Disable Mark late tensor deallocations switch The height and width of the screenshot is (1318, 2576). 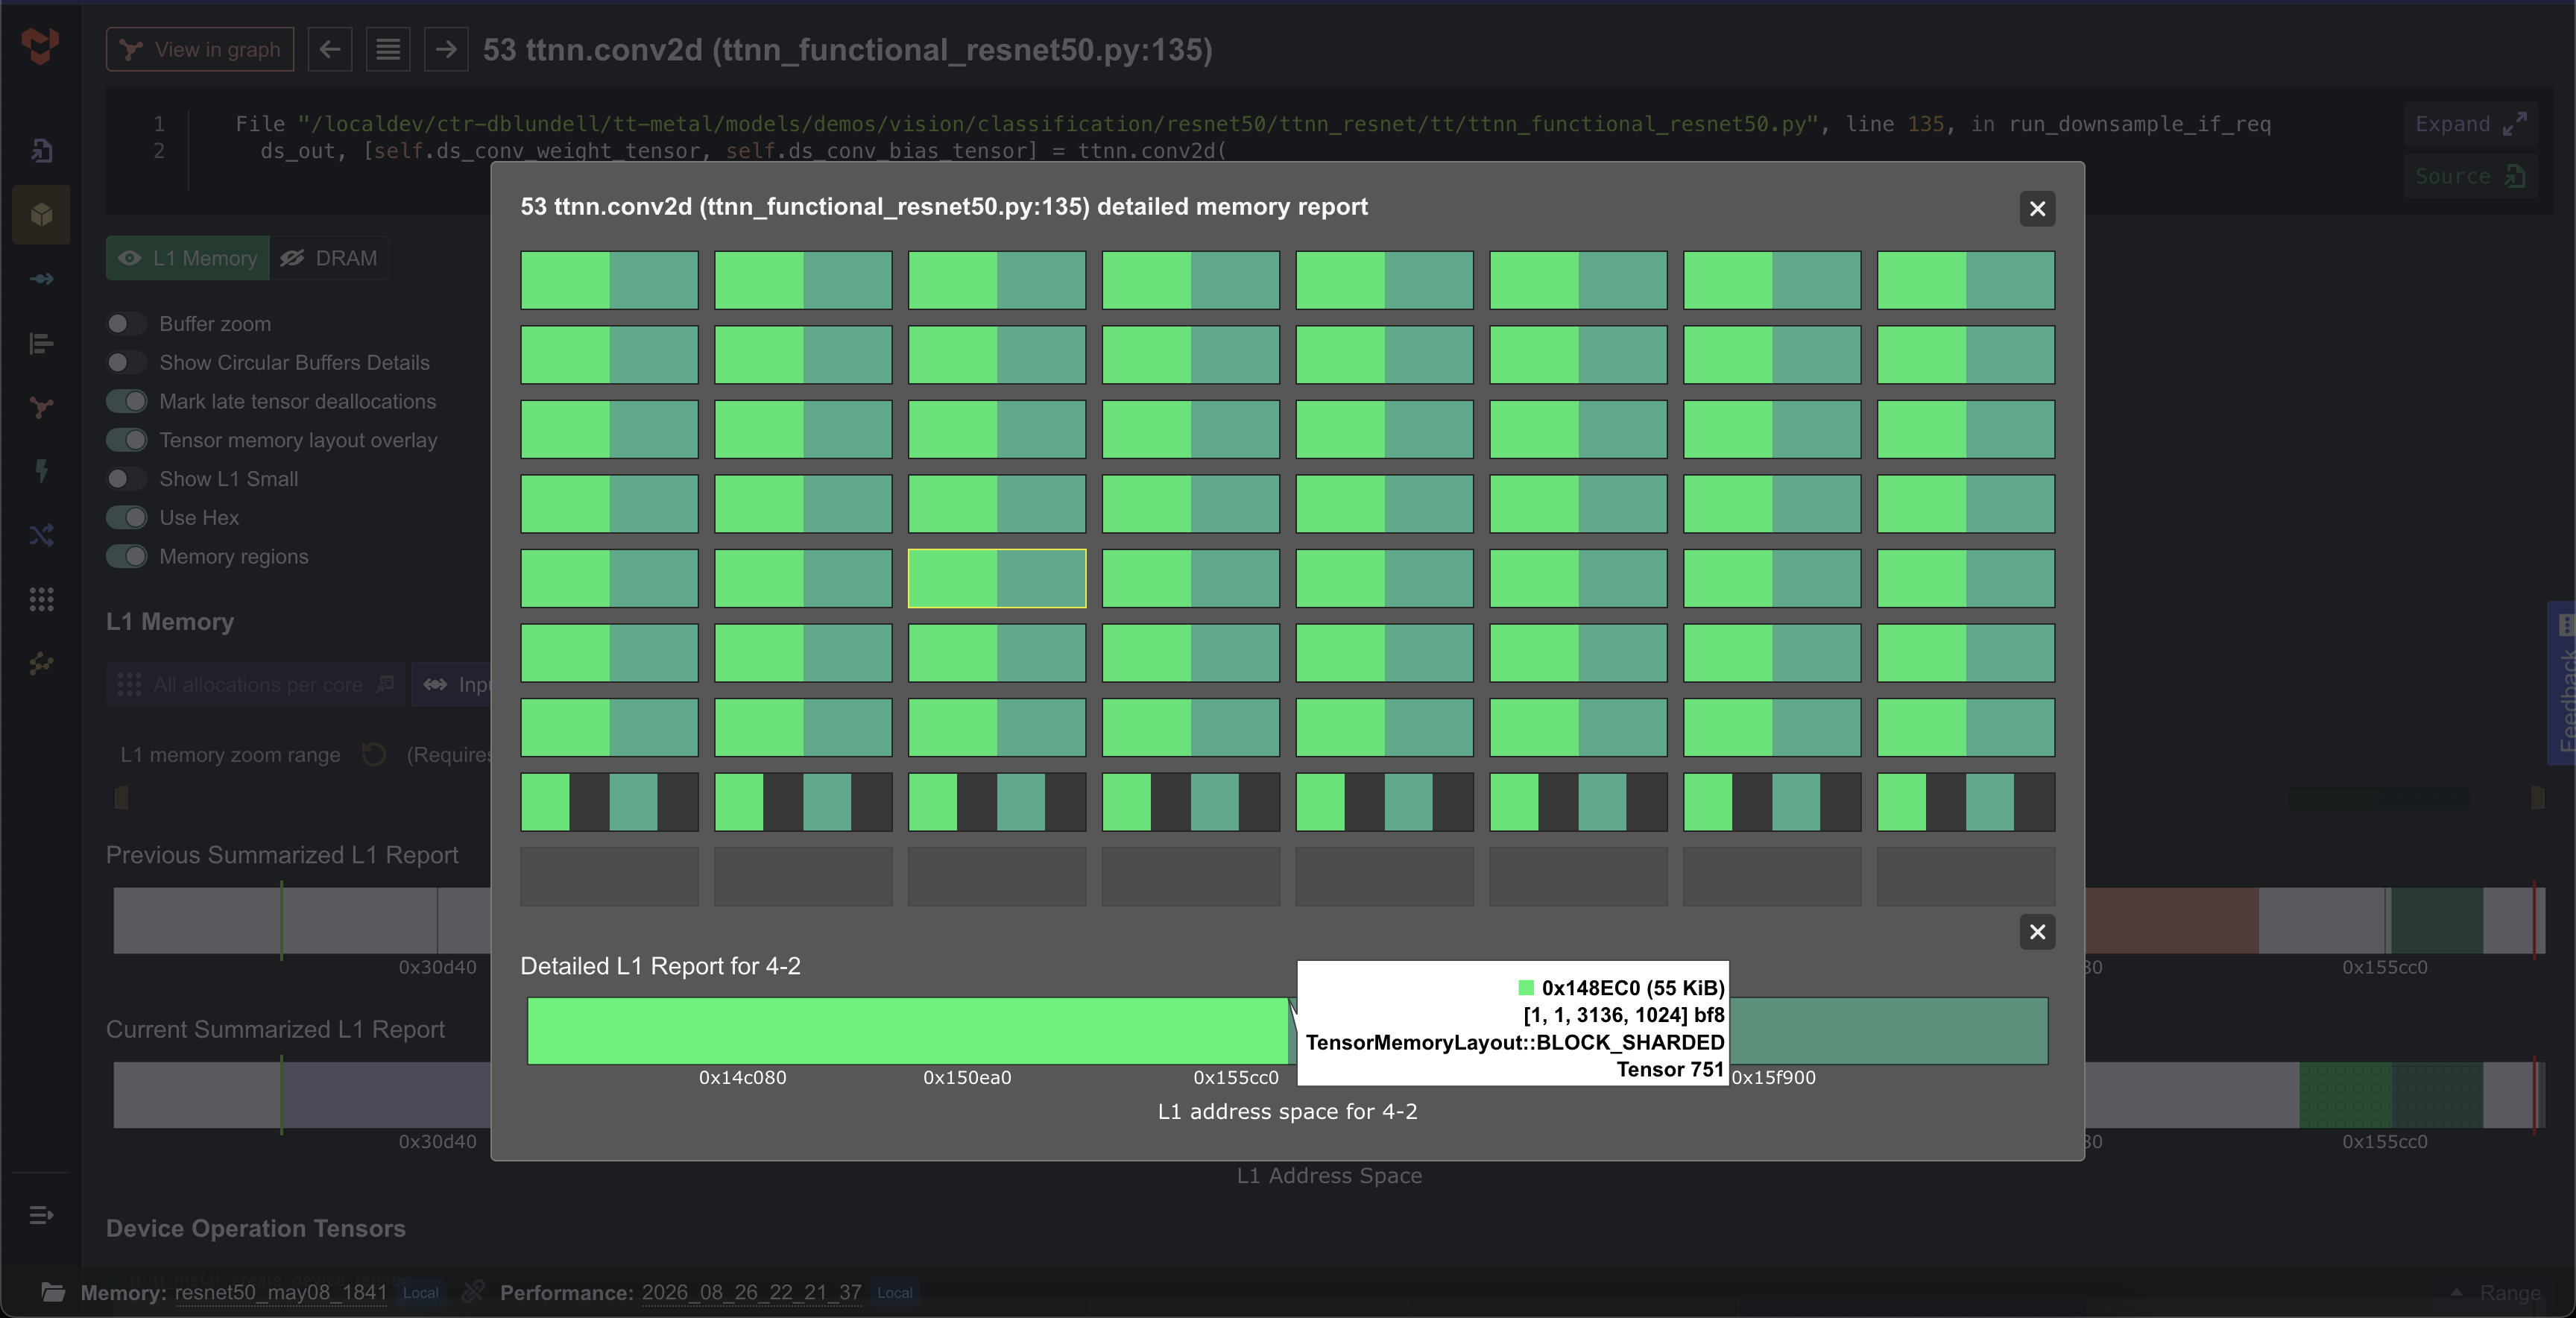[x=127, y=401]
